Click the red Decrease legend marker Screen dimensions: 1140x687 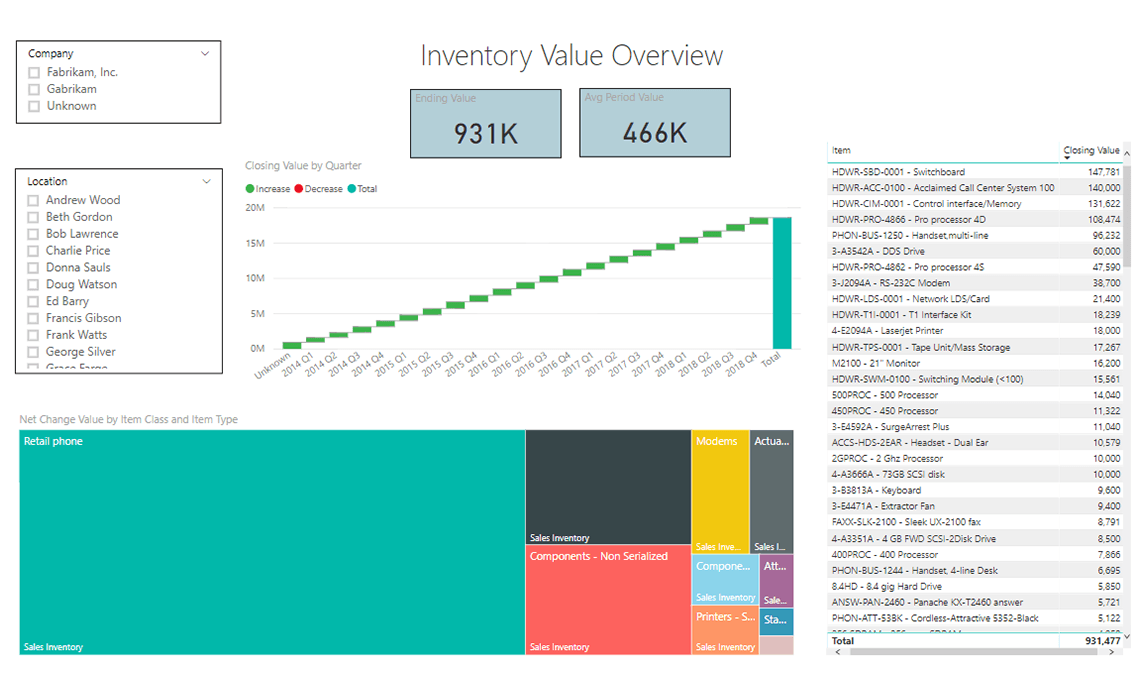(299, 189)
